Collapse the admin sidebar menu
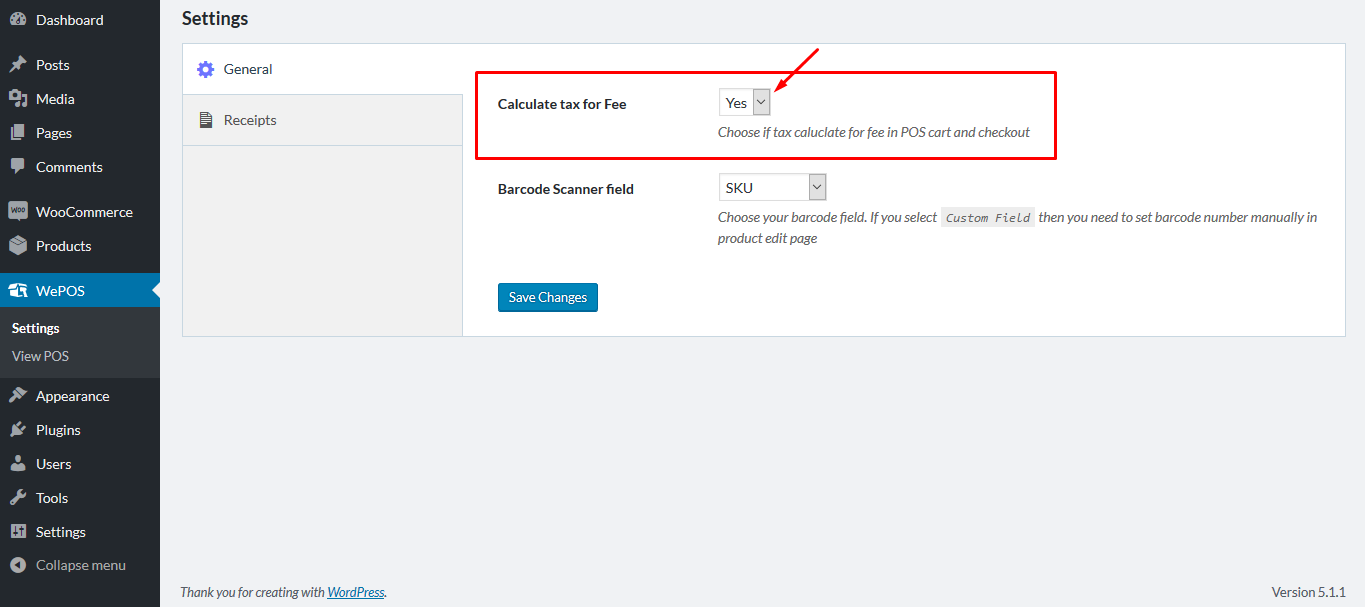 [68, 565]
